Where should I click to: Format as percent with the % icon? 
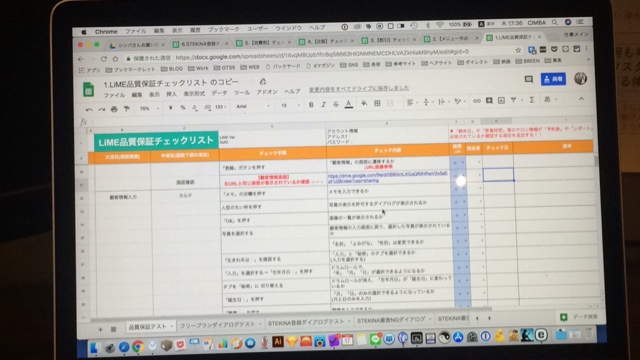[x=182, y=108]
